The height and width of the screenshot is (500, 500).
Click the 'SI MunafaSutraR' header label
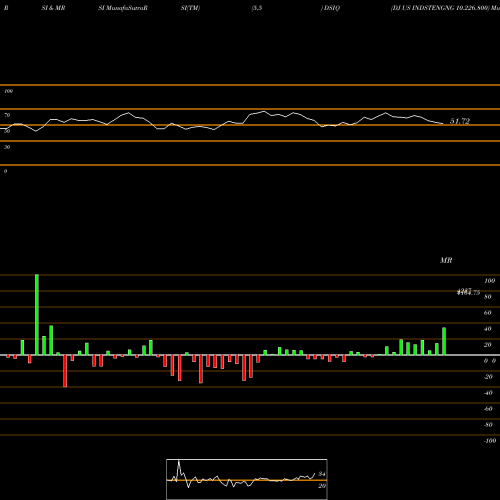pyautogui.click(x=123, y=8)
